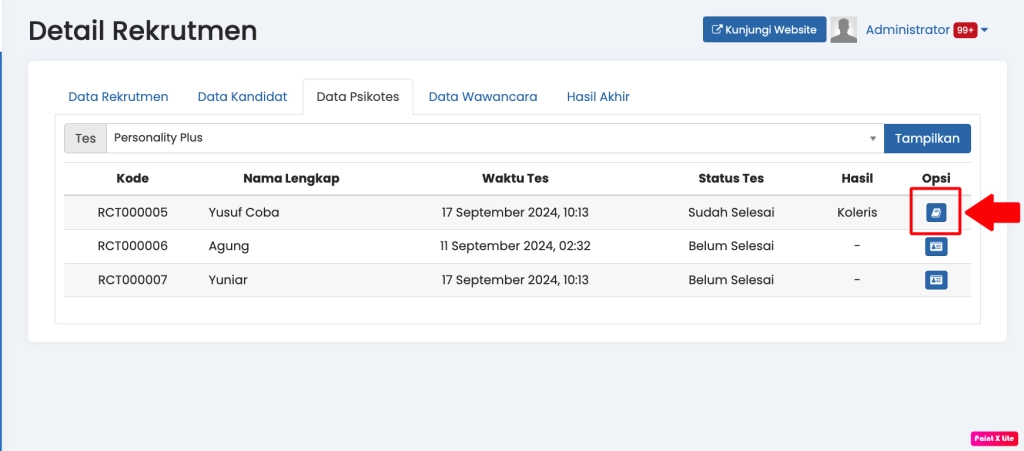The width and height of the screenshot is (1024, 451).
Task: Click the Paint X Lite watermark badge
Action: pos(993,438)
